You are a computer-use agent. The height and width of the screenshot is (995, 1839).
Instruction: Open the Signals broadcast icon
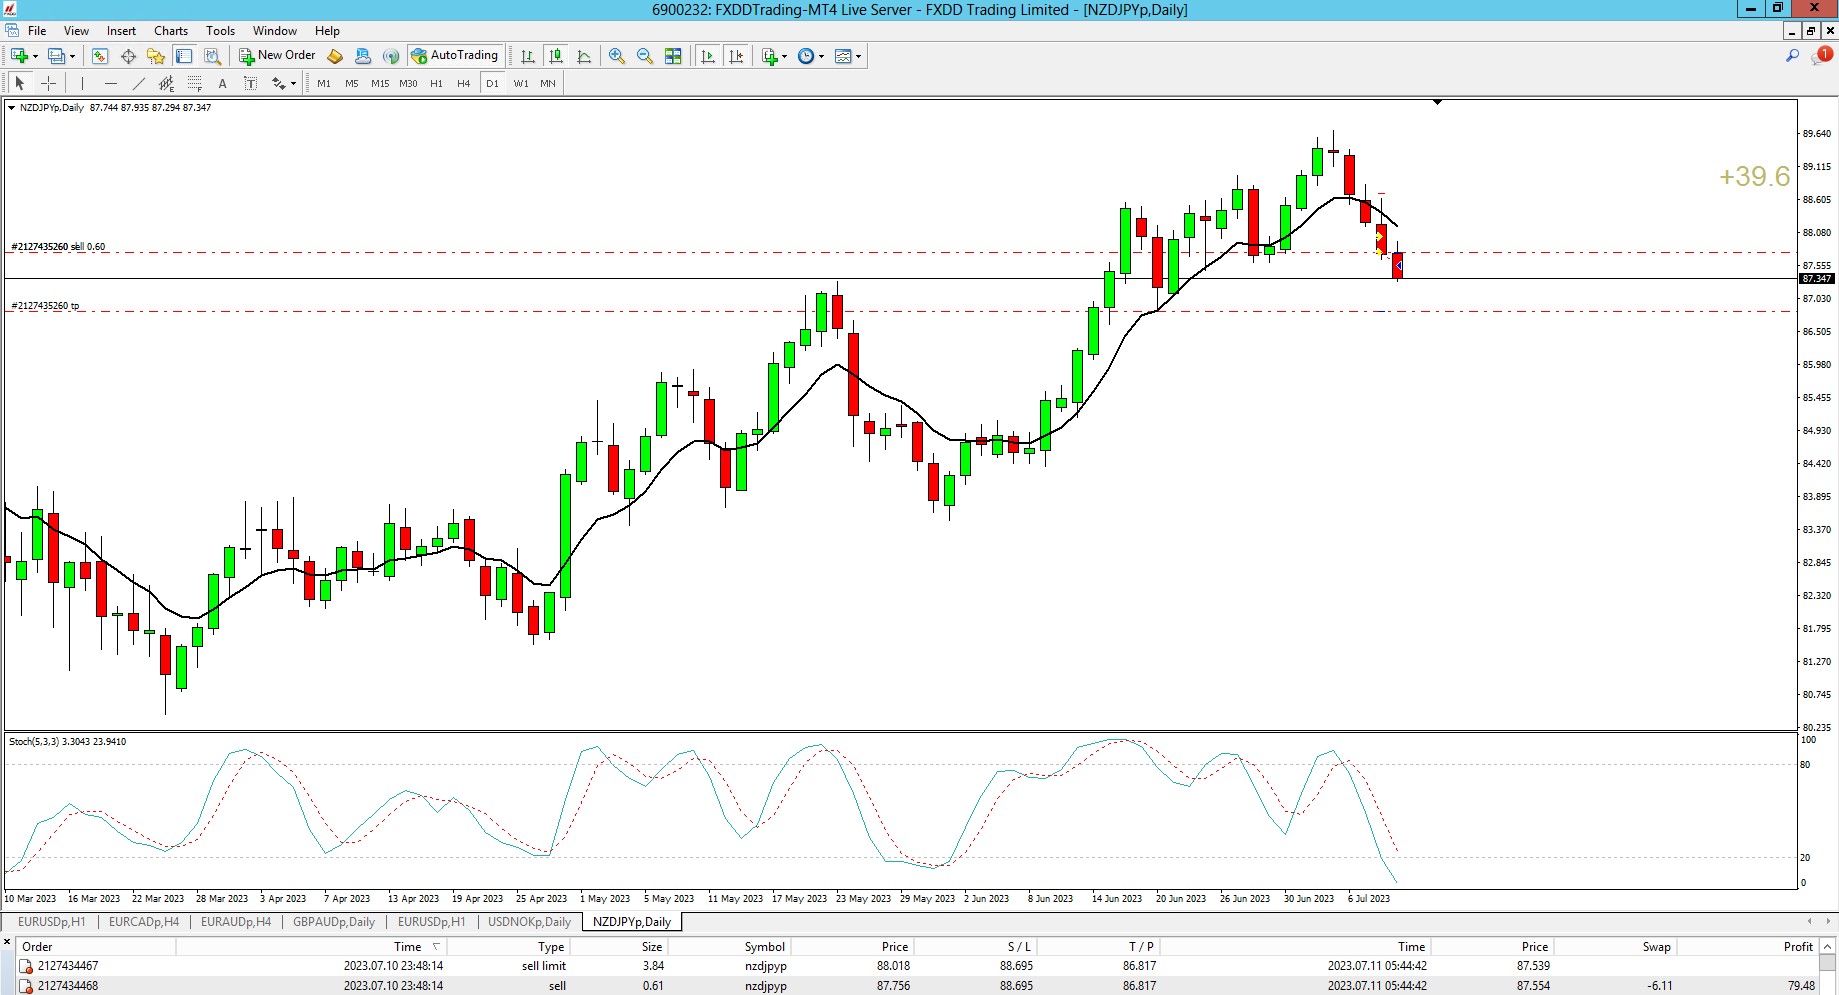coord(391,56)
